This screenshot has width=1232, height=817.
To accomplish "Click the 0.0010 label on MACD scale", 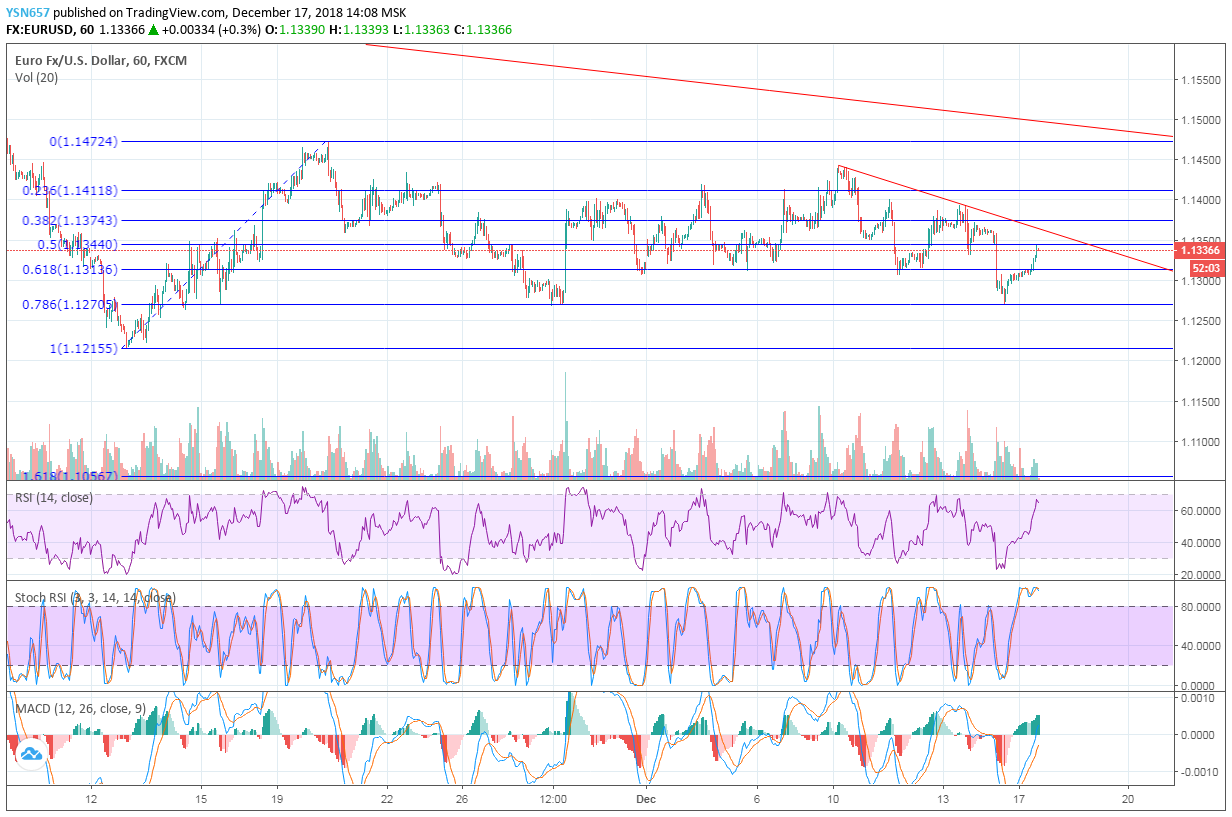I will pos(1200,697).
